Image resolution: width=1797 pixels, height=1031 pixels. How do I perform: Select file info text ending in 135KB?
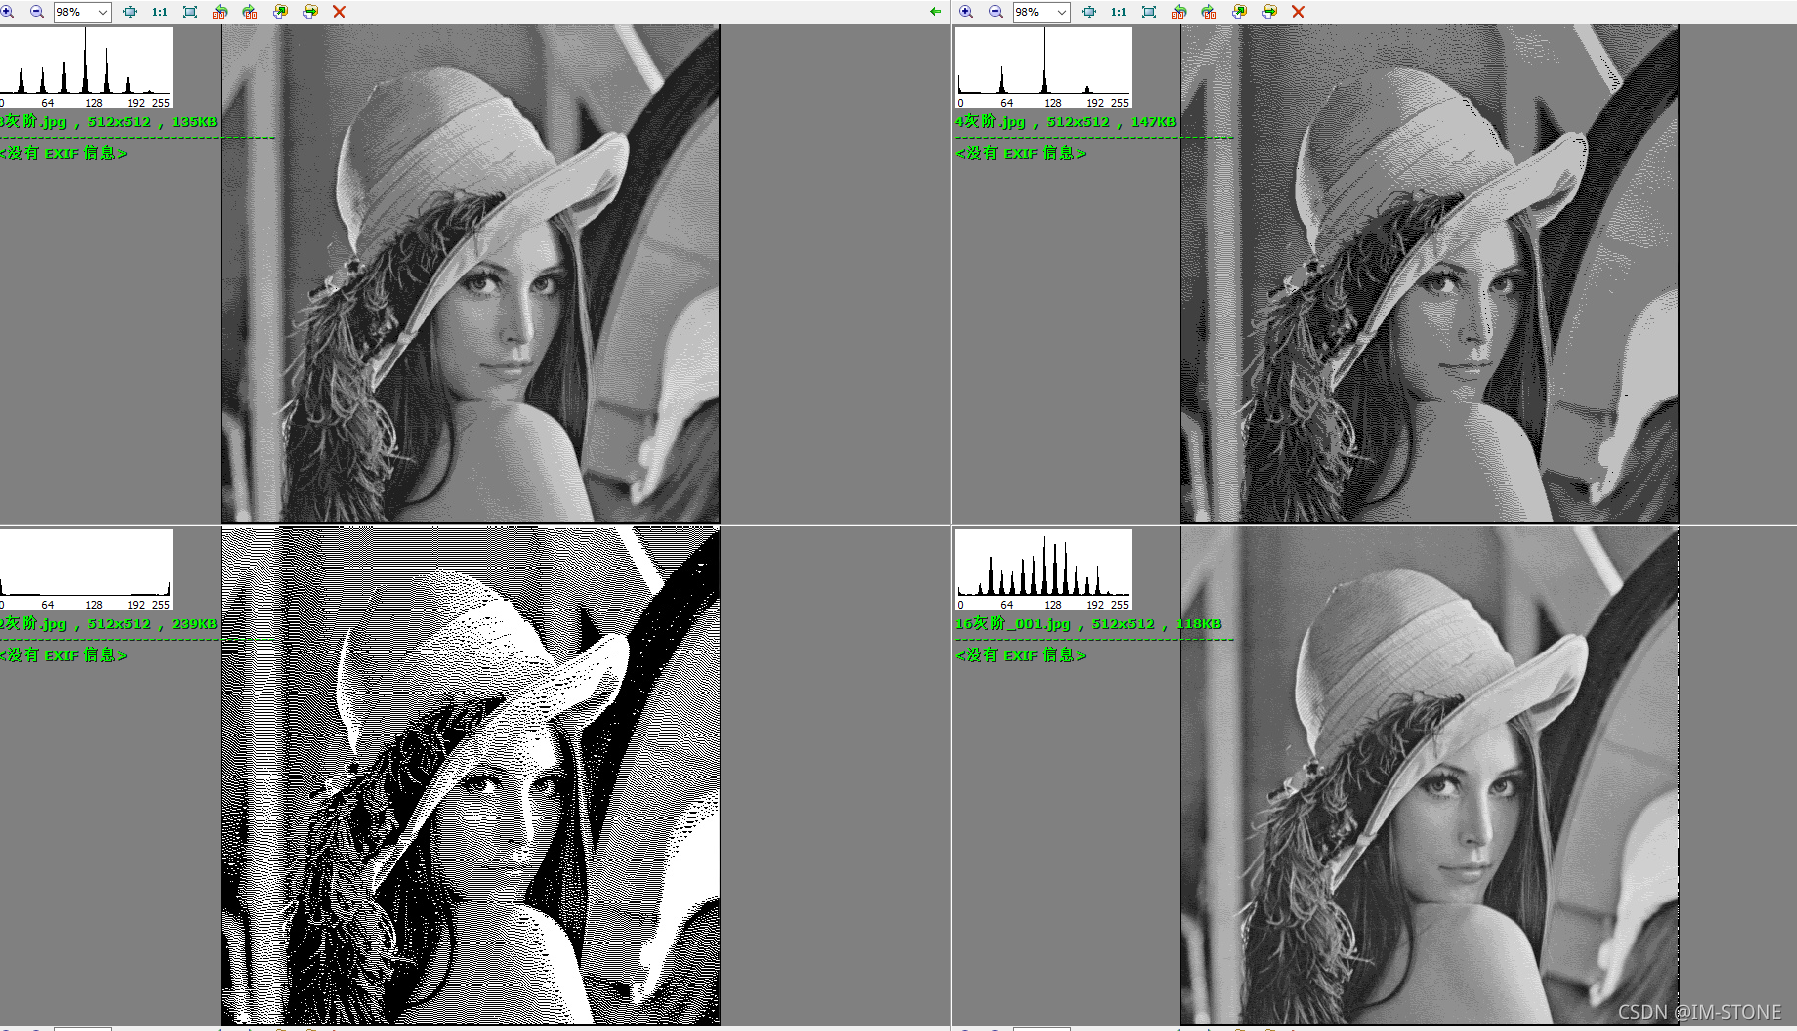108,121
